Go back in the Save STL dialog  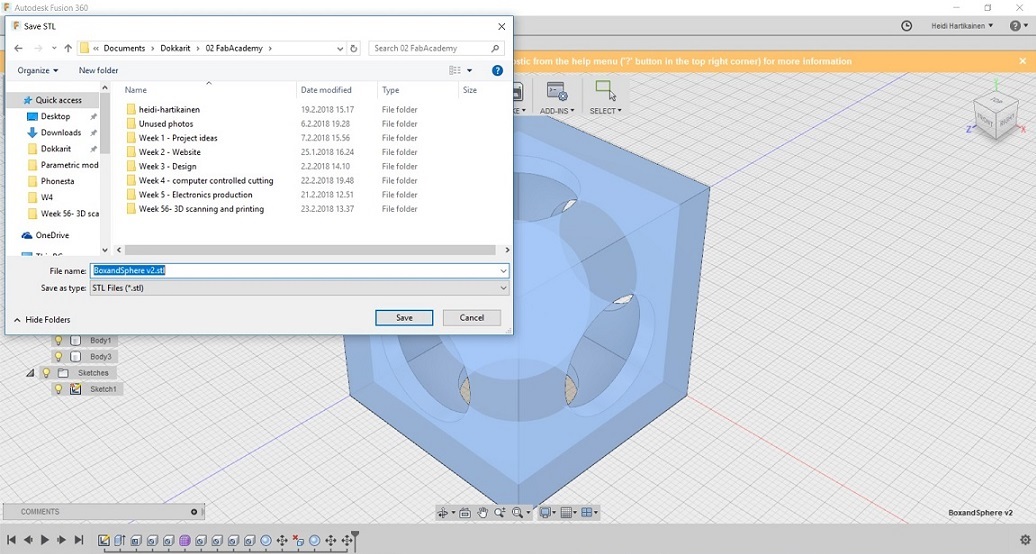tap(18, 48)
